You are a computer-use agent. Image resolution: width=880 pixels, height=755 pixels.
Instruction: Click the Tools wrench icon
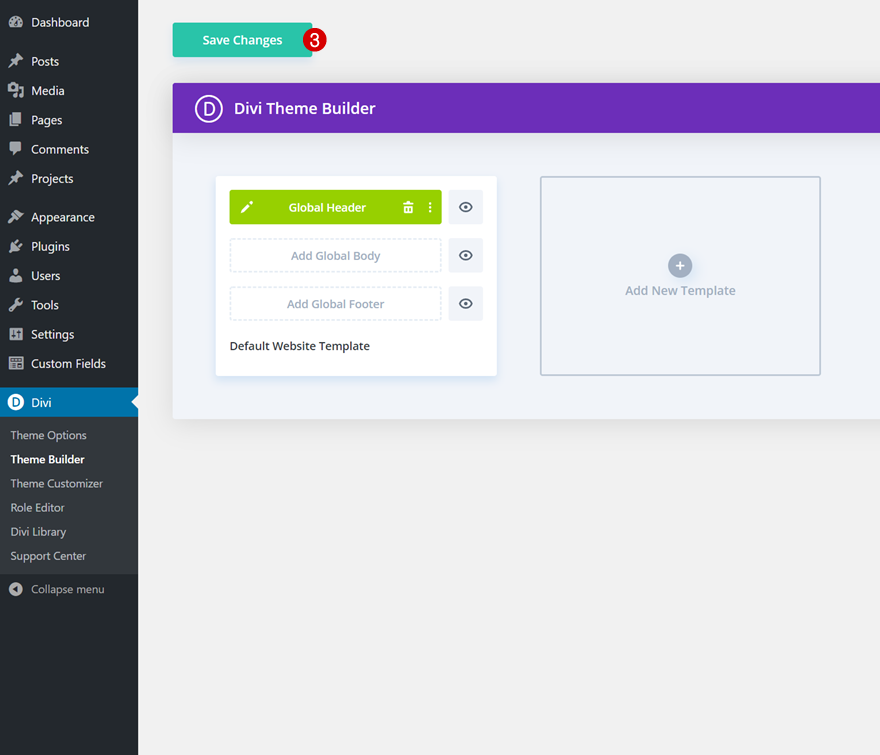16,304
